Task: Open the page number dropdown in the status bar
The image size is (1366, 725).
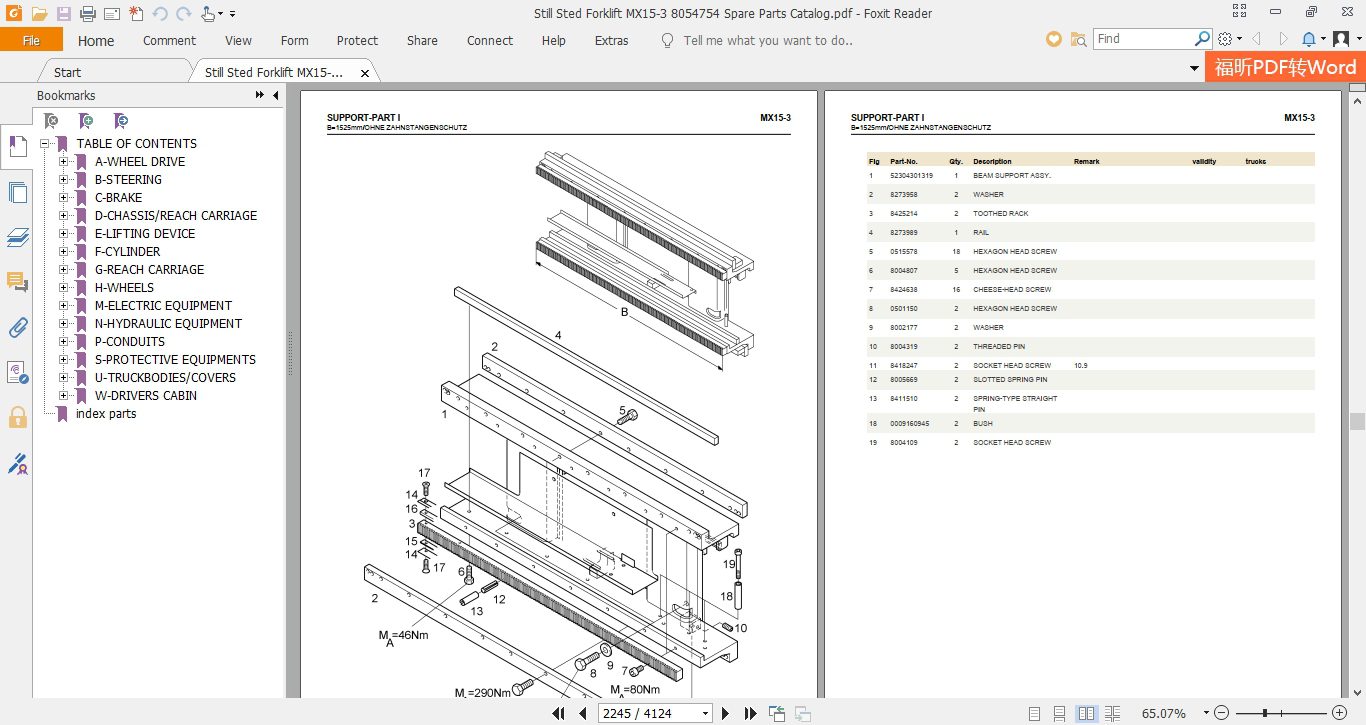Action: (705, 713)
